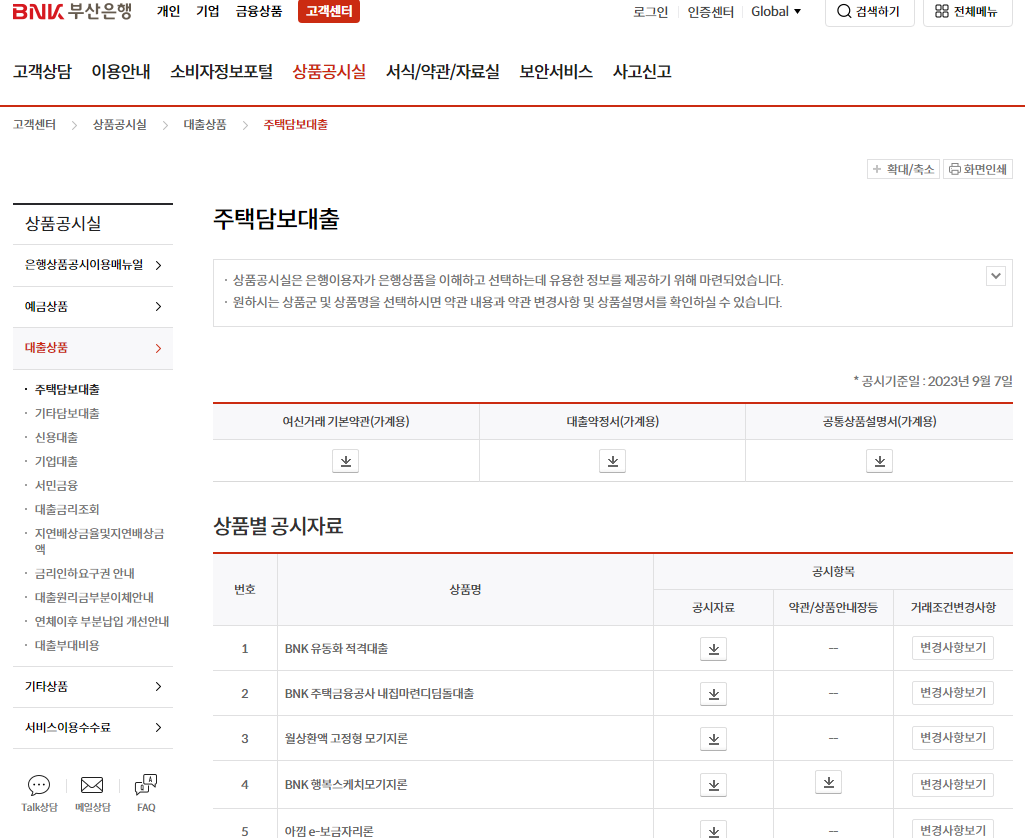Expand 기타상품 sidebar section

point(93,686)
